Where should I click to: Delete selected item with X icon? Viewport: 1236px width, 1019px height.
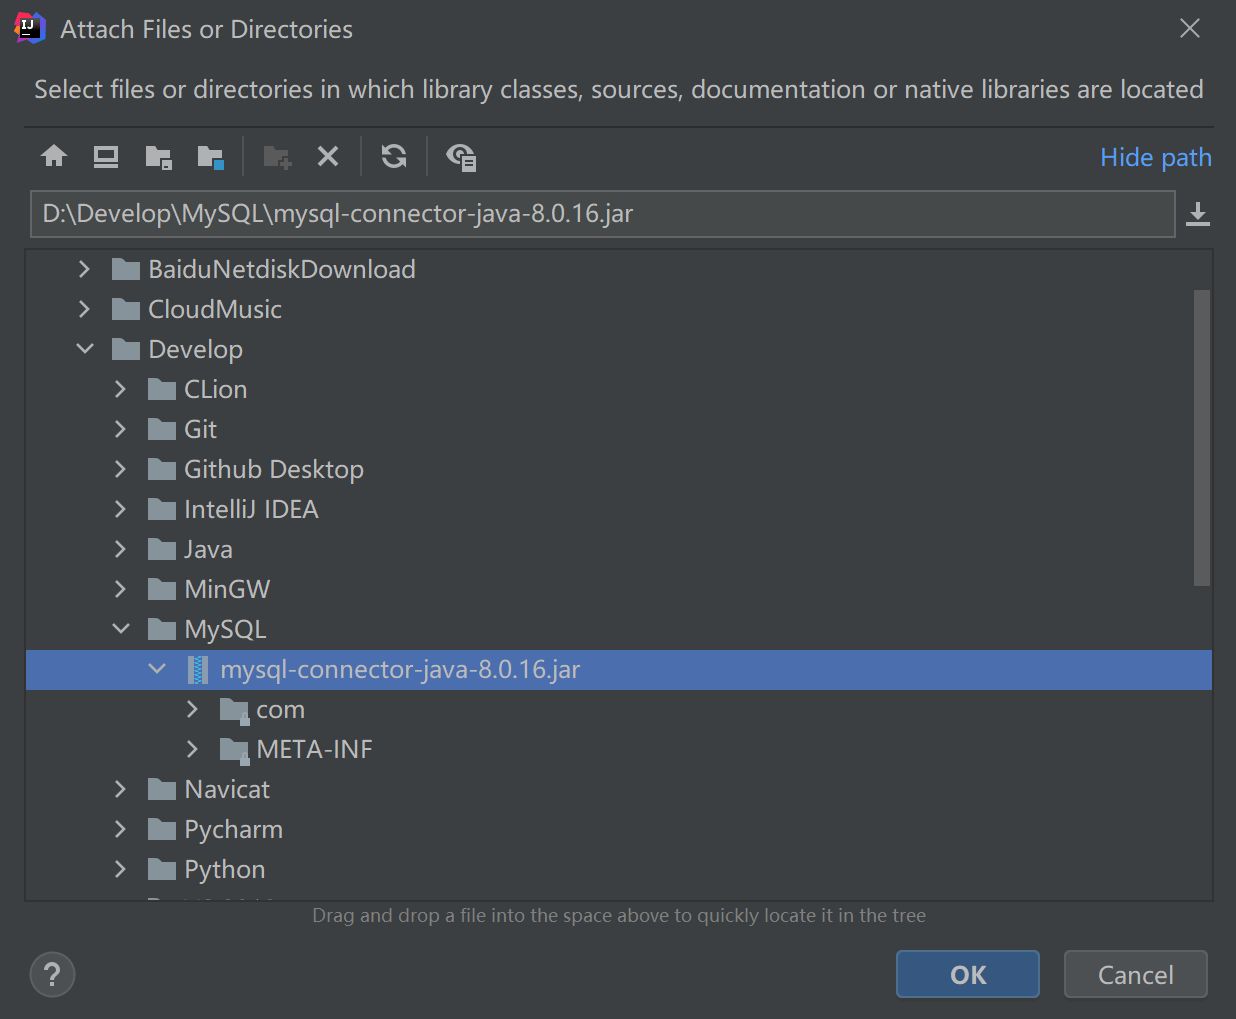click(328, 156)
